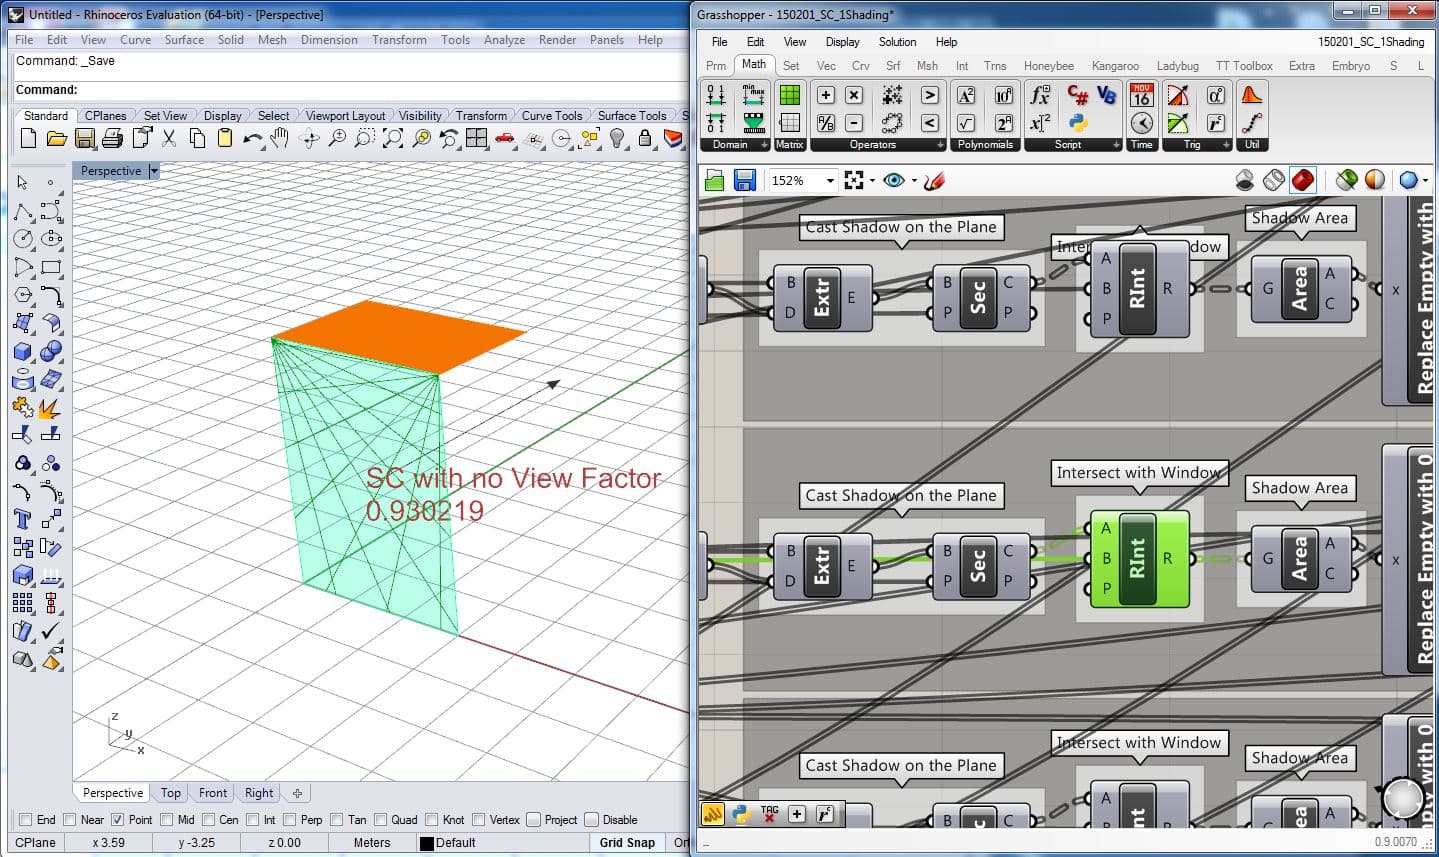This screenshot has height=857, width=1439.
Task: Click the Python script icon in Grasshopper's Math ribbon
Action: 1078,123
